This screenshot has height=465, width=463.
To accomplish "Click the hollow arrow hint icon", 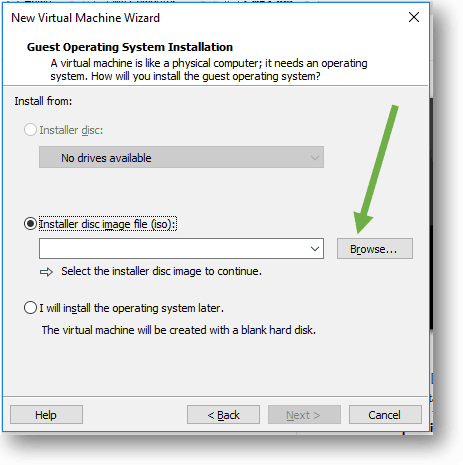I will pos(46,272).
